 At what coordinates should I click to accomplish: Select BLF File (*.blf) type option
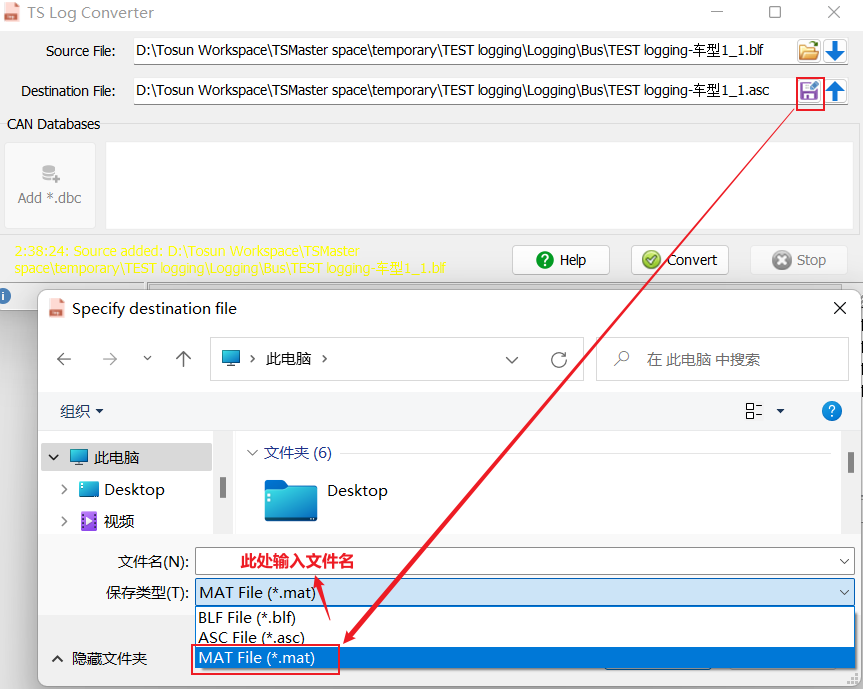[247, 617]
